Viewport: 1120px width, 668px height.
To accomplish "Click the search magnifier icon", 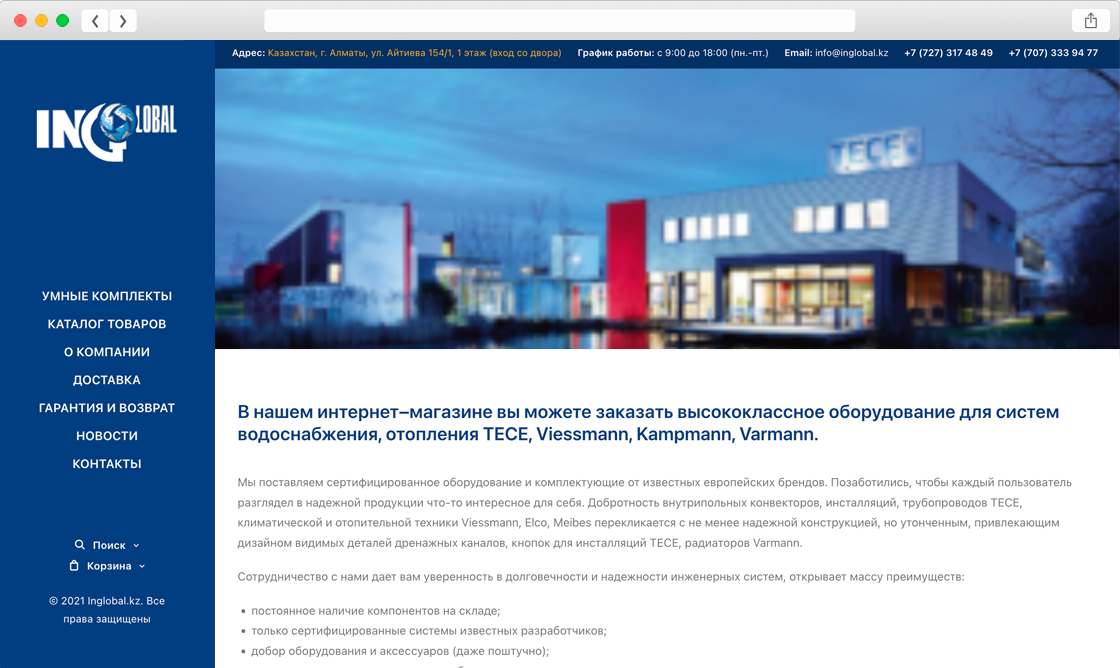I will (80, 545).
